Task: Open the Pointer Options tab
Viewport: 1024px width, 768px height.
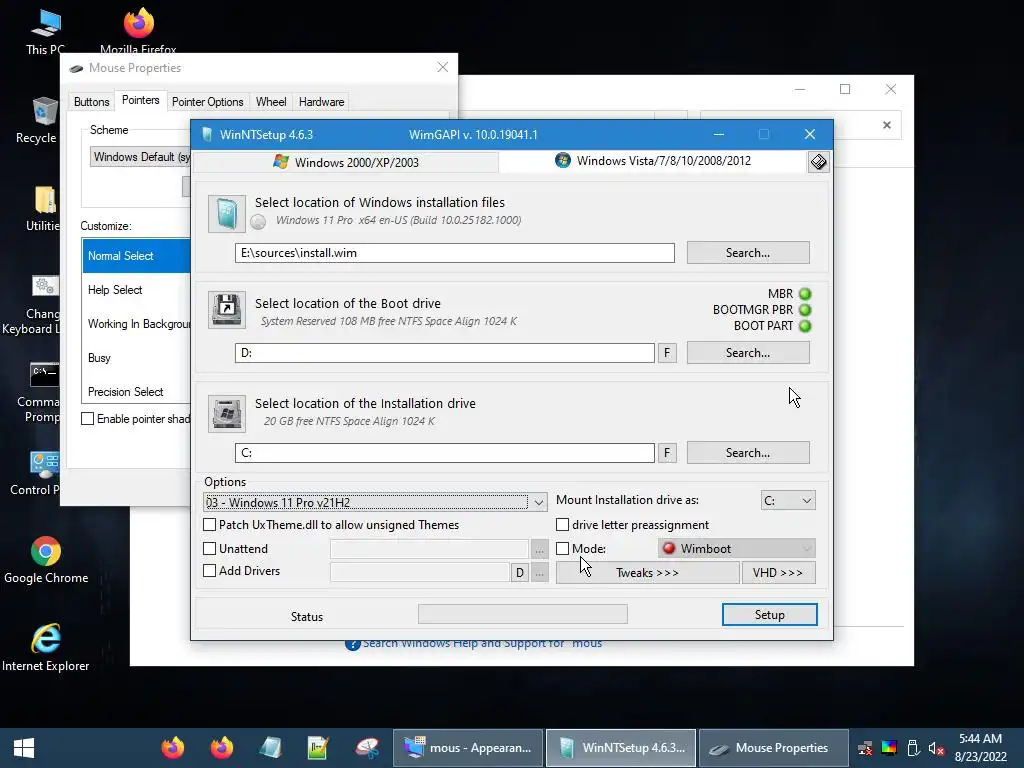Action: [x=208, y=102]
